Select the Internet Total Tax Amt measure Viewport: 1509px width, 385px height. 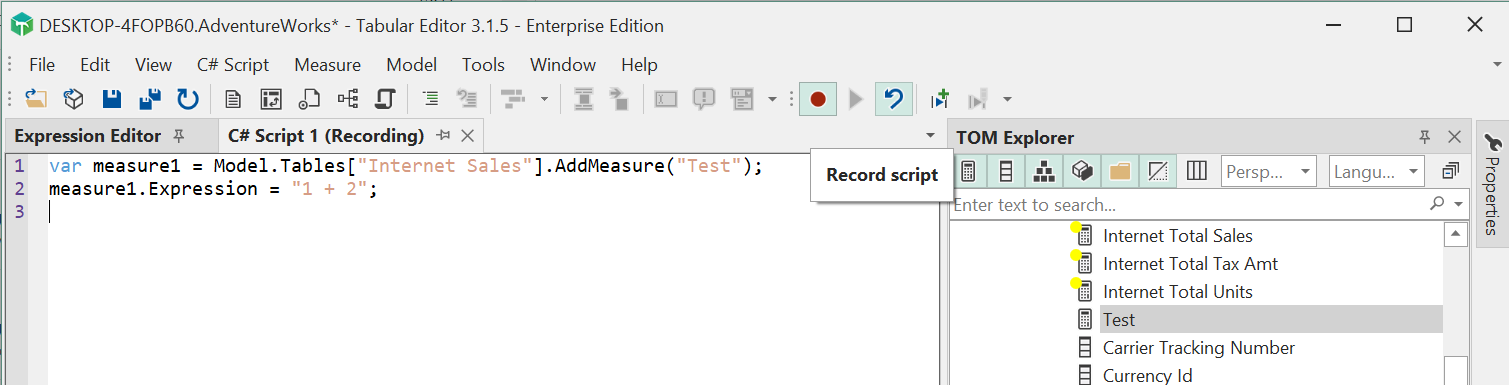1190,264
